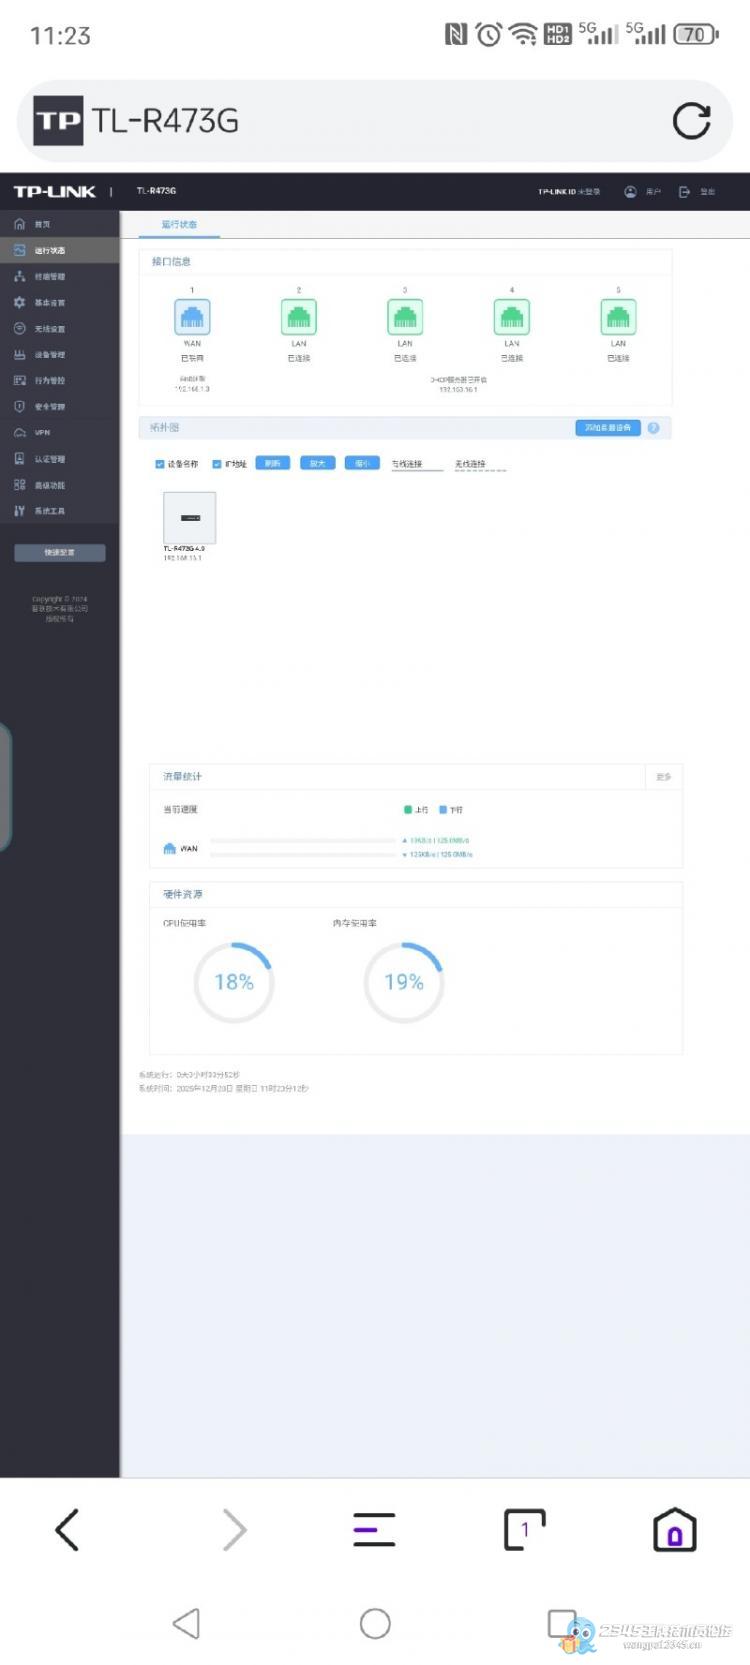The height and width of the screenshot is (1665, 750).
Task: Click the logout icon in the header
Action: [x=685, y=192]
